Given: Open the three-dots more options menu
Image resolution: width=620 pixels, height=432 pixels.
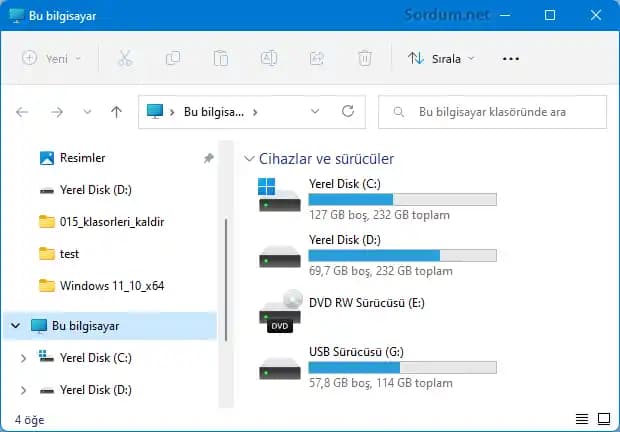Looking at the screenshot, I should click(x=511, y=58).
